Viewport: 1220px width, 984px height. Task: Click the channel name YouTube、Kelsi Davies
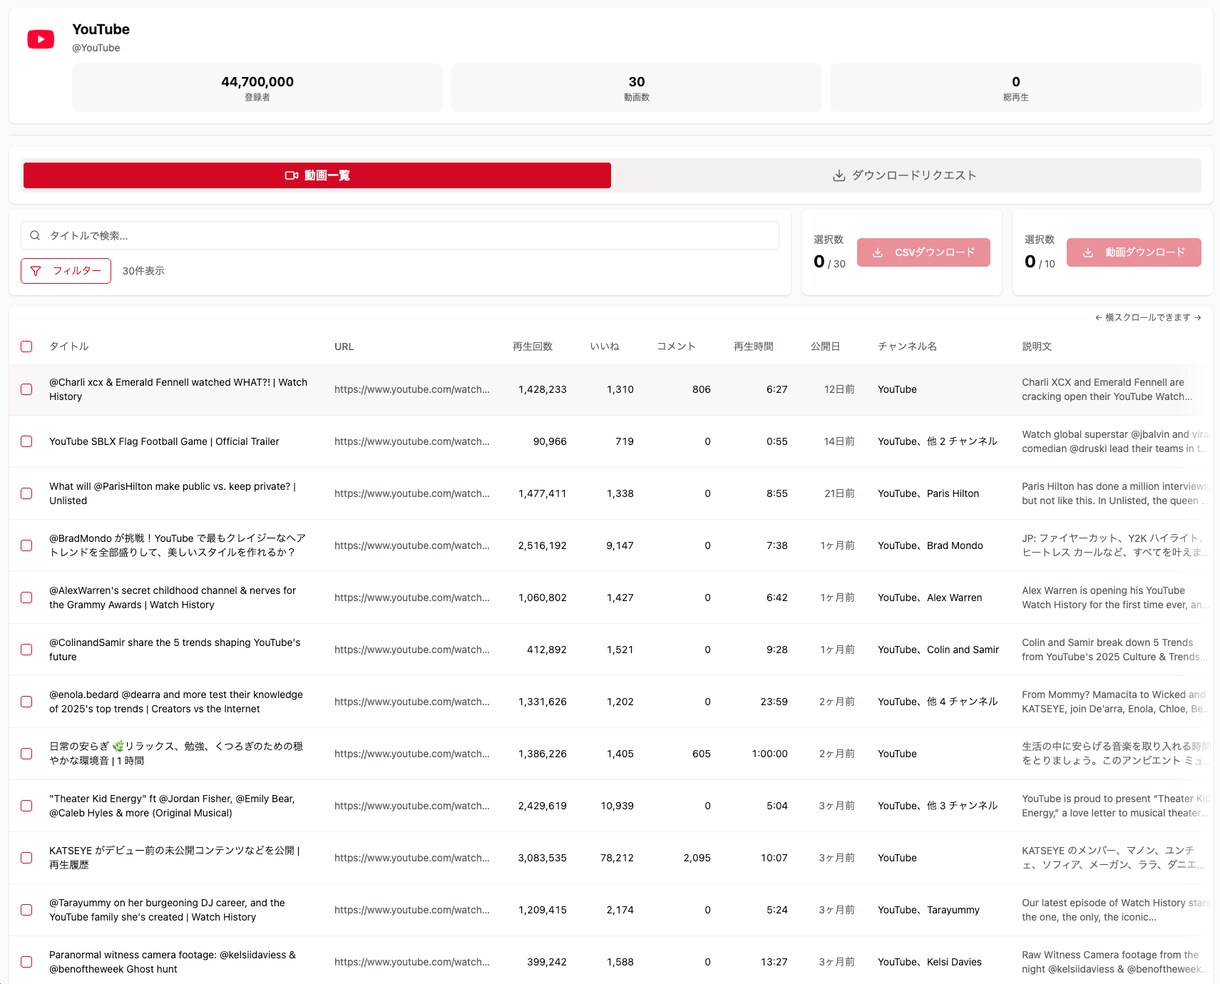(x=930, y=962)
